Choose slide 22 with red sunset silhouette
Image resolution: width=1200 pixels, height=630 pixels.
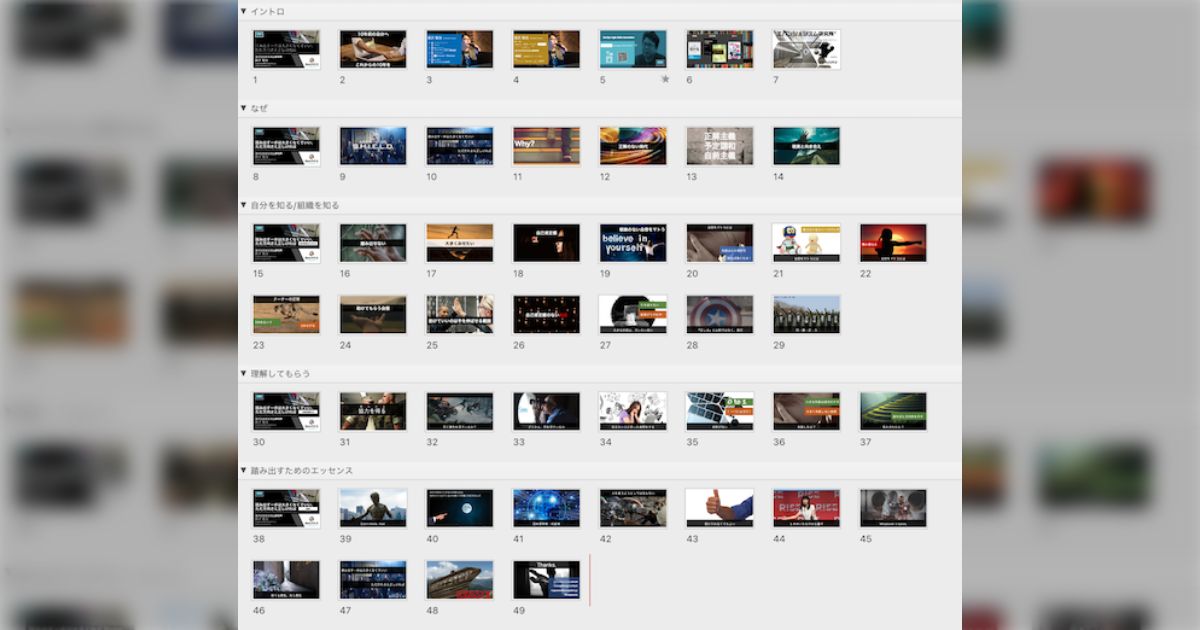point(893,243)
